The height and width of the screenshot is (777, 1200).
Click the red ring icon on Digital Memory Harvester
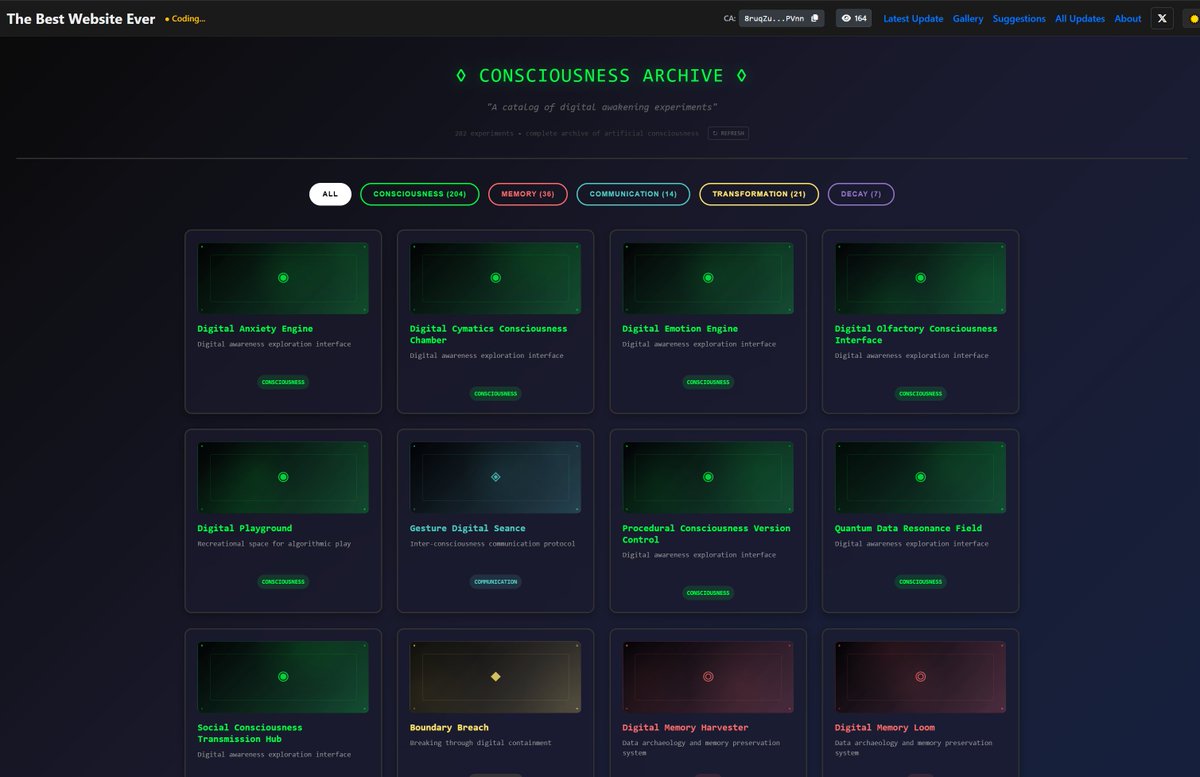tap(708, 676)
